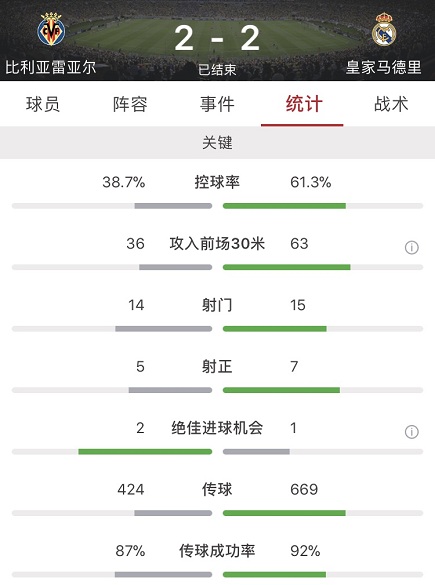Open info icon for 绝佳进球机会

coord(411,432)
